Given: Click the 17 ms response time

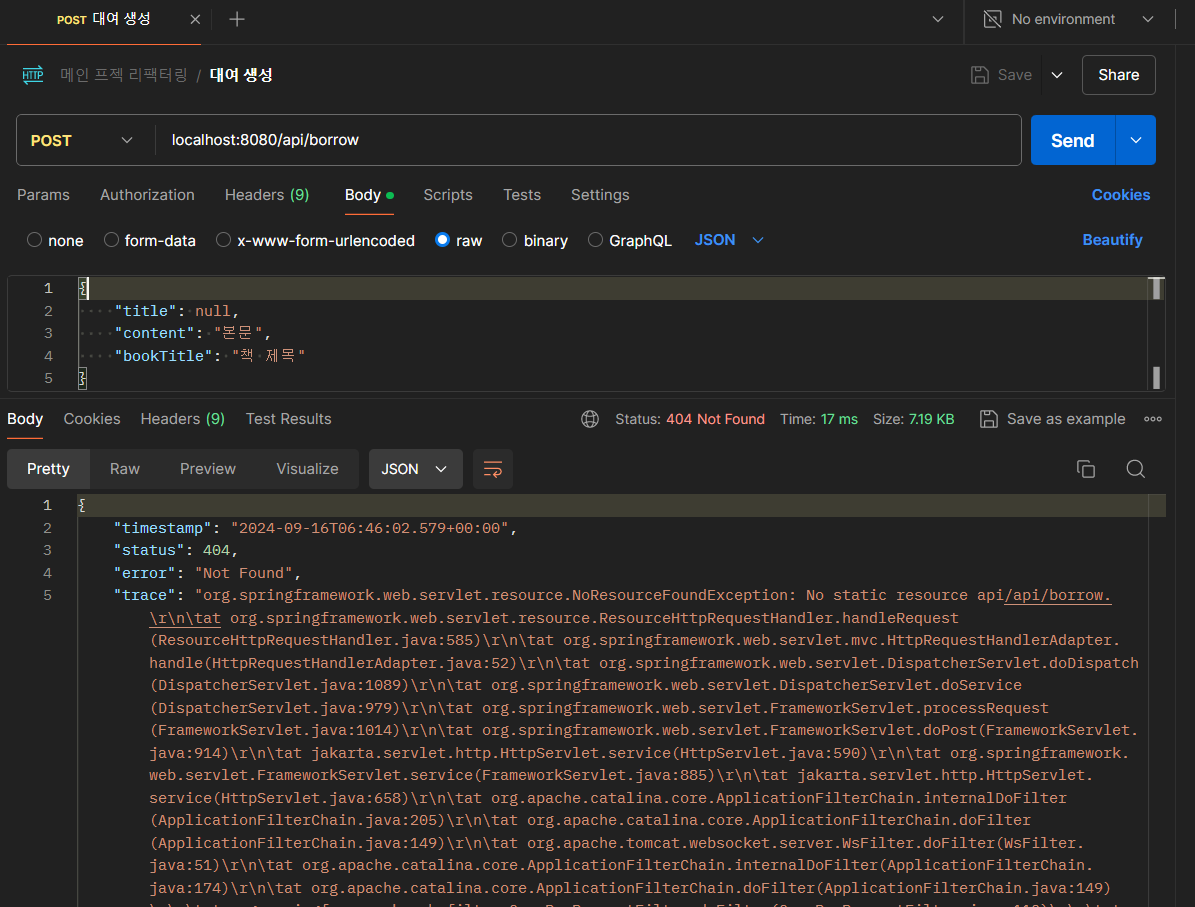Looking at the screenshot, I should [839, 419].
